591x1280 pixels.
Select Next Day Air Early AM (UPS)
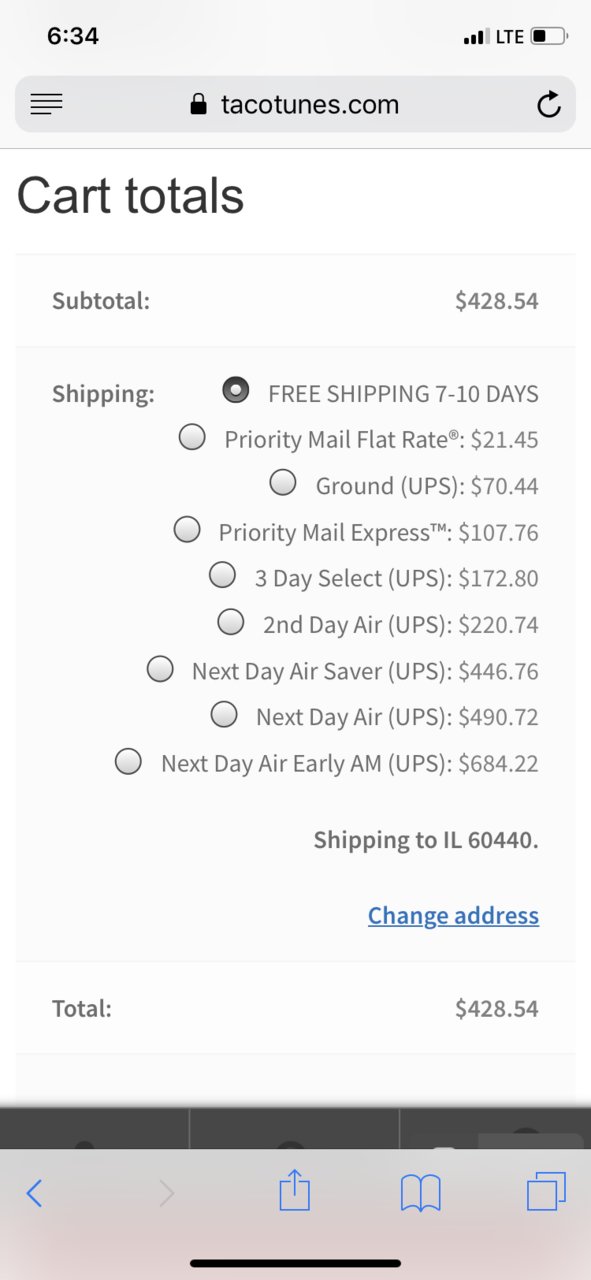point(128,761)
